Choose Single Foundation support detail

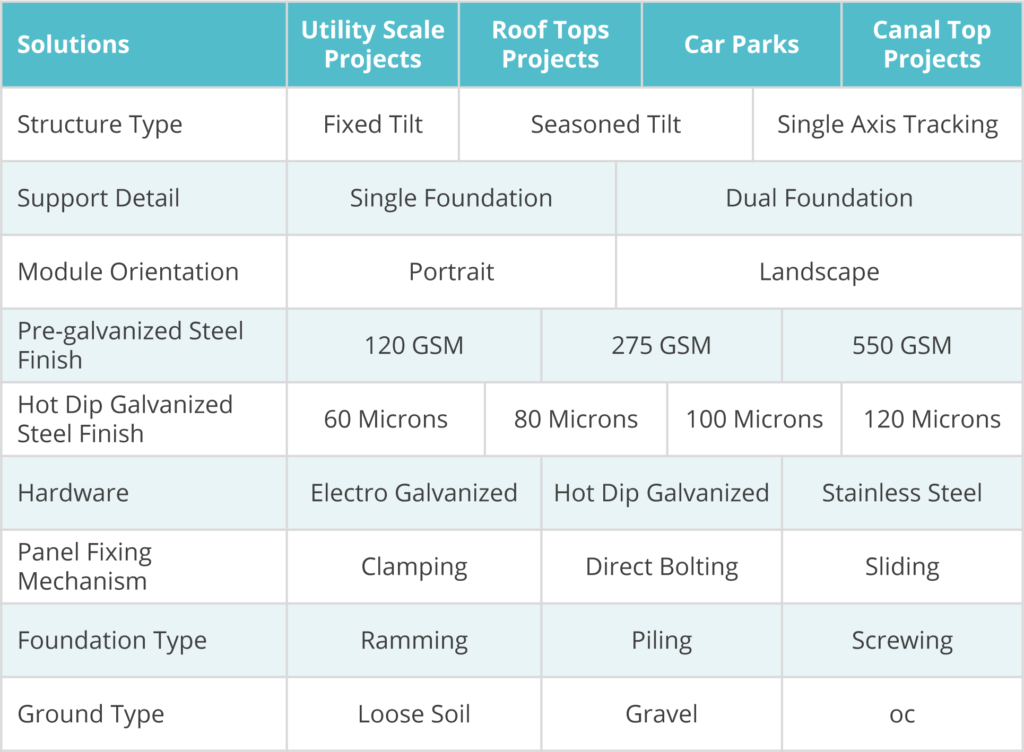[x=451, y=198]
